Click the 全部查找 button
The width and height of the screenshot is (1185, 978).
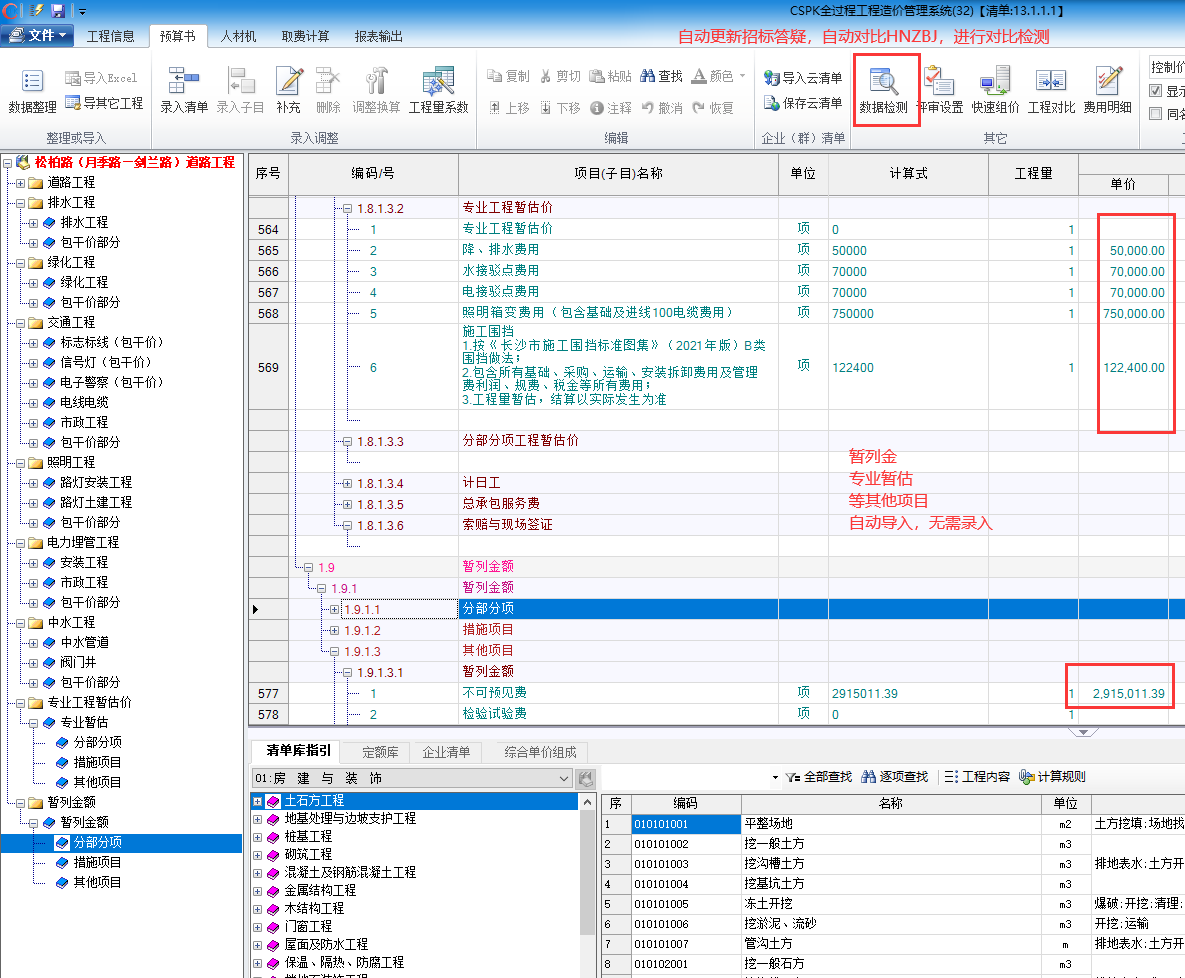(x=818, y=777)
